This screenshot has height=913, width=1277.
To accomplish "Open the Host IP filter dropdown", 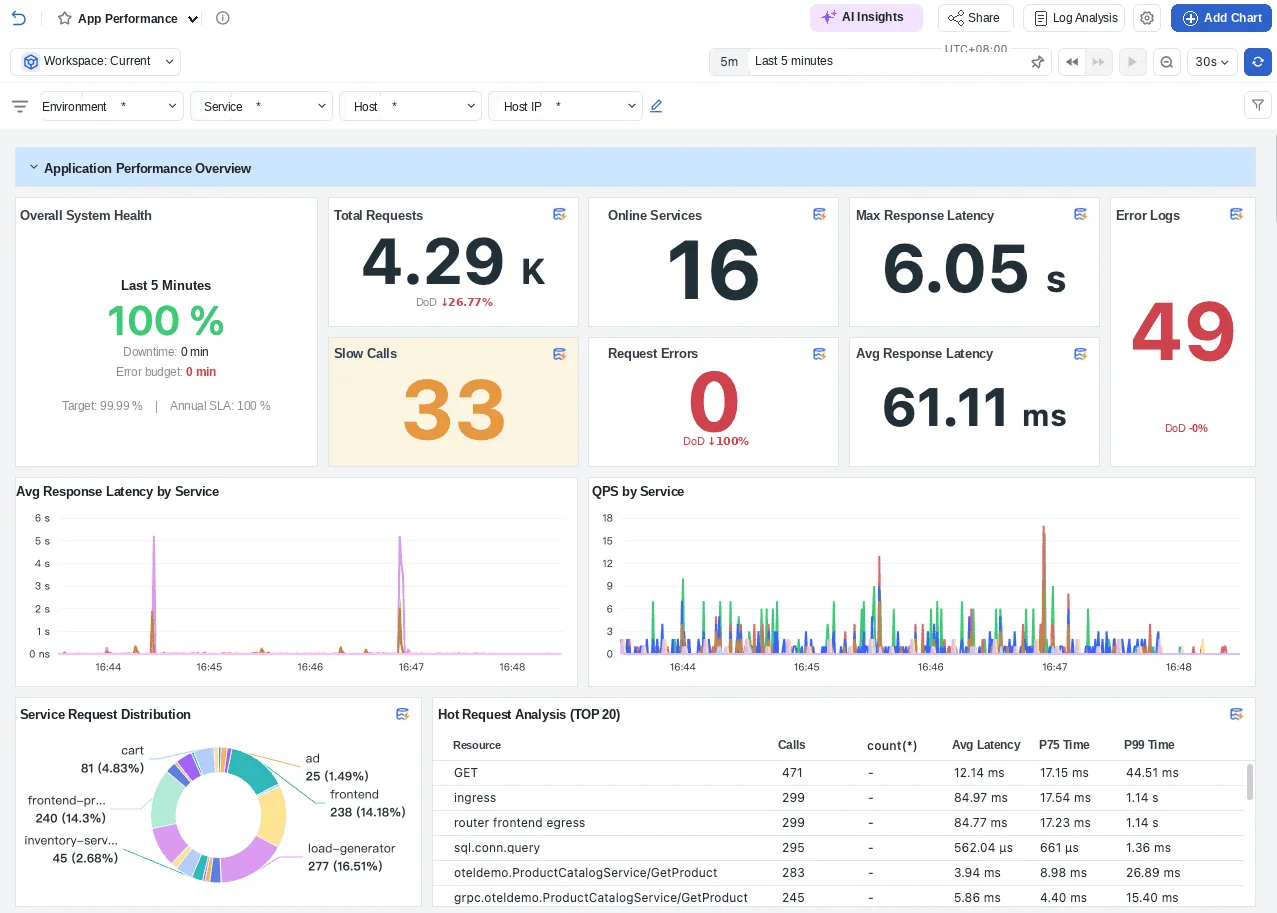I will pos(566,106).
